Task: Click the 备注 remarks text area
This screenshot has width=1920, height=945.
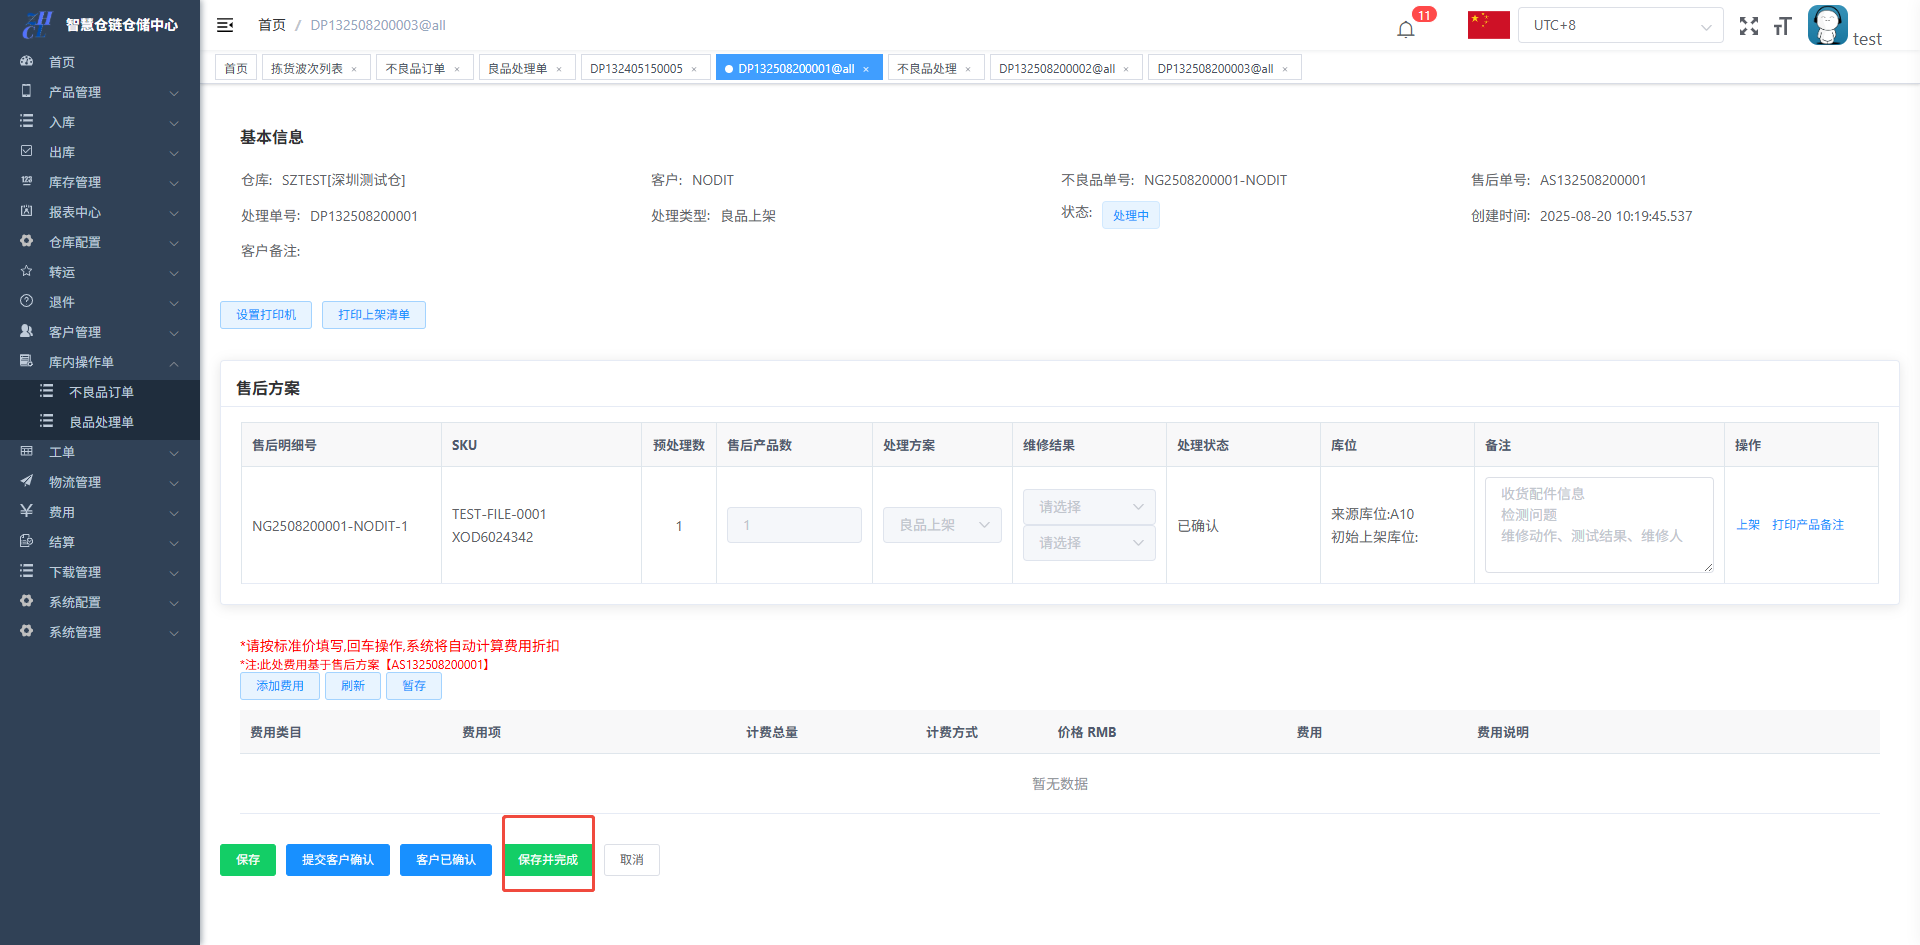Action: pos(1598,524)
